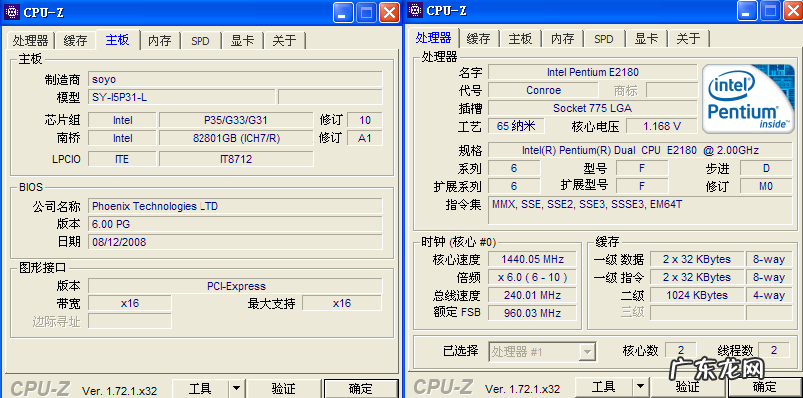This screenshot has height=398, width=803.
Task: Select 处理器 tab in right window
Action: tap(434, 37)
